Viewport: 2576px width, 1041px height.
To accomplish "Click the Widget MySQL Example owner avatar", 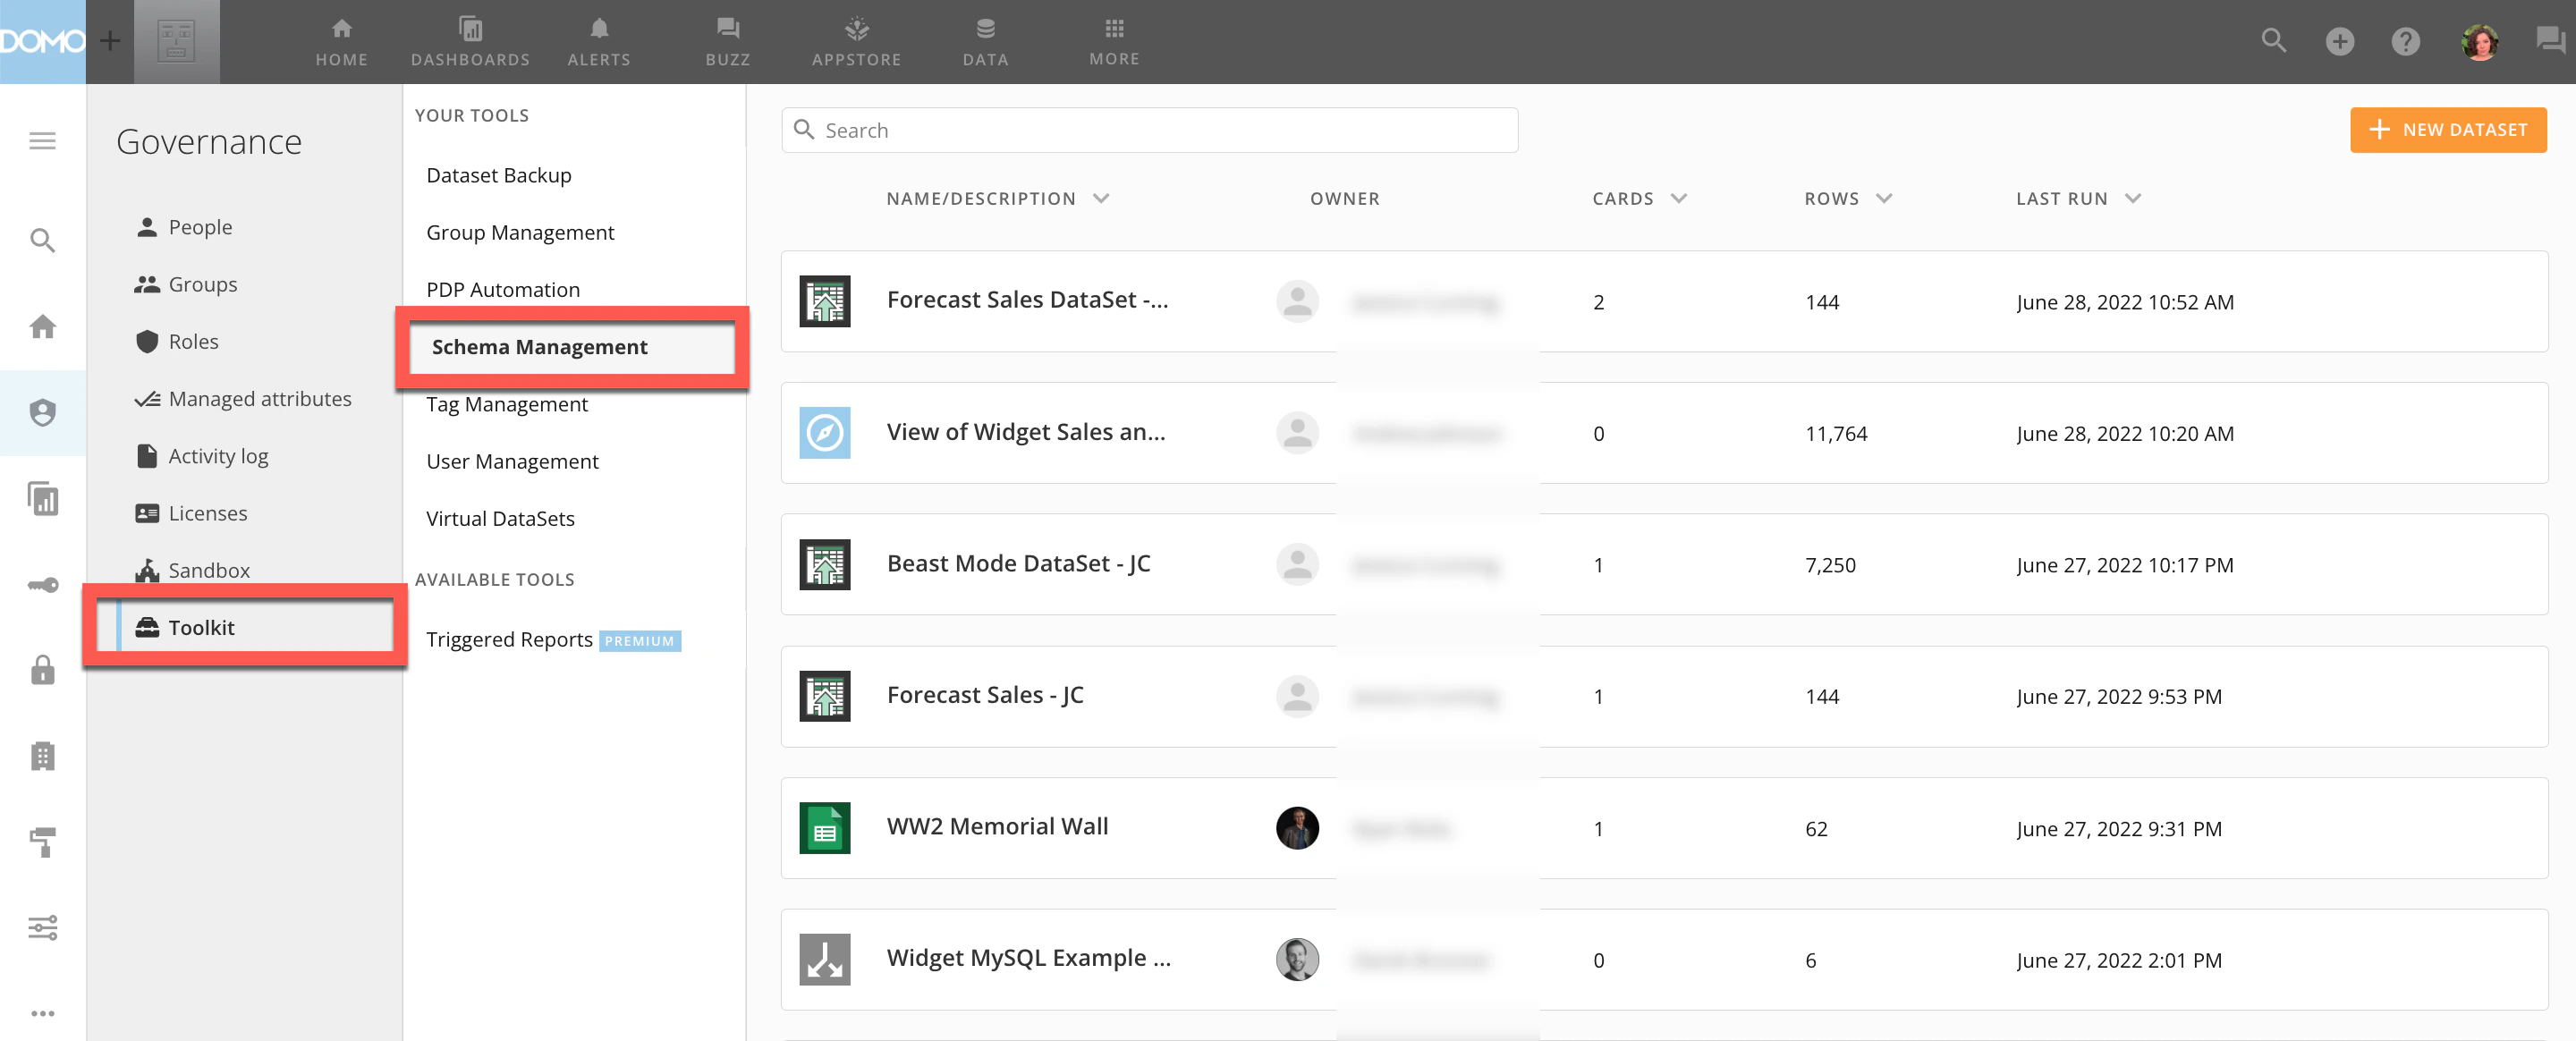I will pos(1297,959).
